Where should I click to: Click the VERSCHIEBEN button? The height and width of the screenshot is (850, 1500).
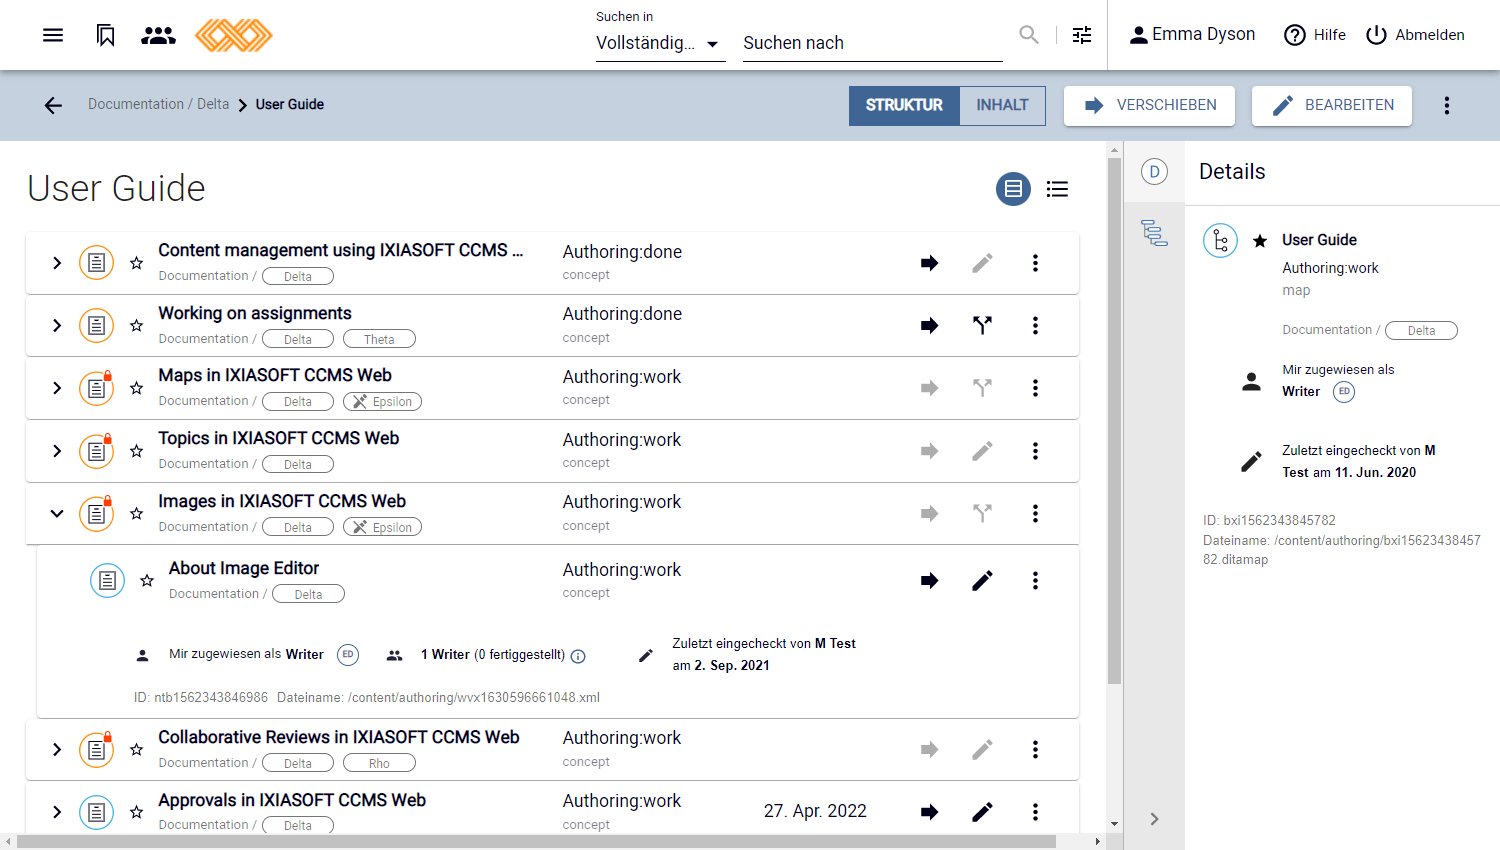(1149, 105)
